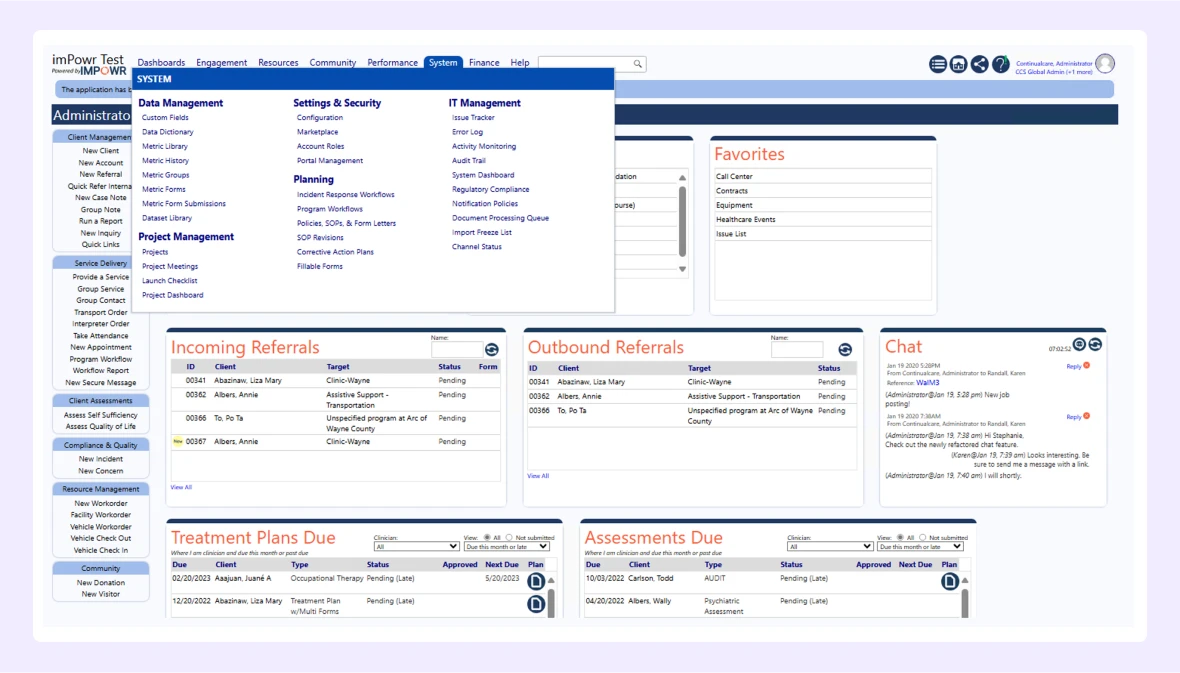Open Project Dashboard link
Viewport: 1180px width, 673px height.
pyautogui.click(x=173, y=295)
